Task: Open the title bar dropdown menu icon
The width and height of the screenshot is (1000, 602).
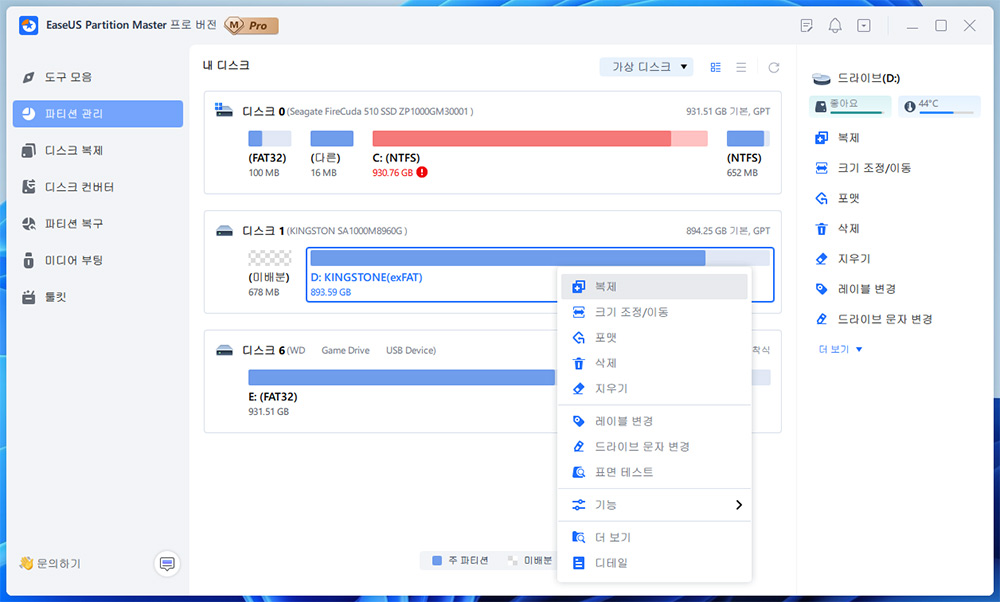Action: [x=864, y=26]
